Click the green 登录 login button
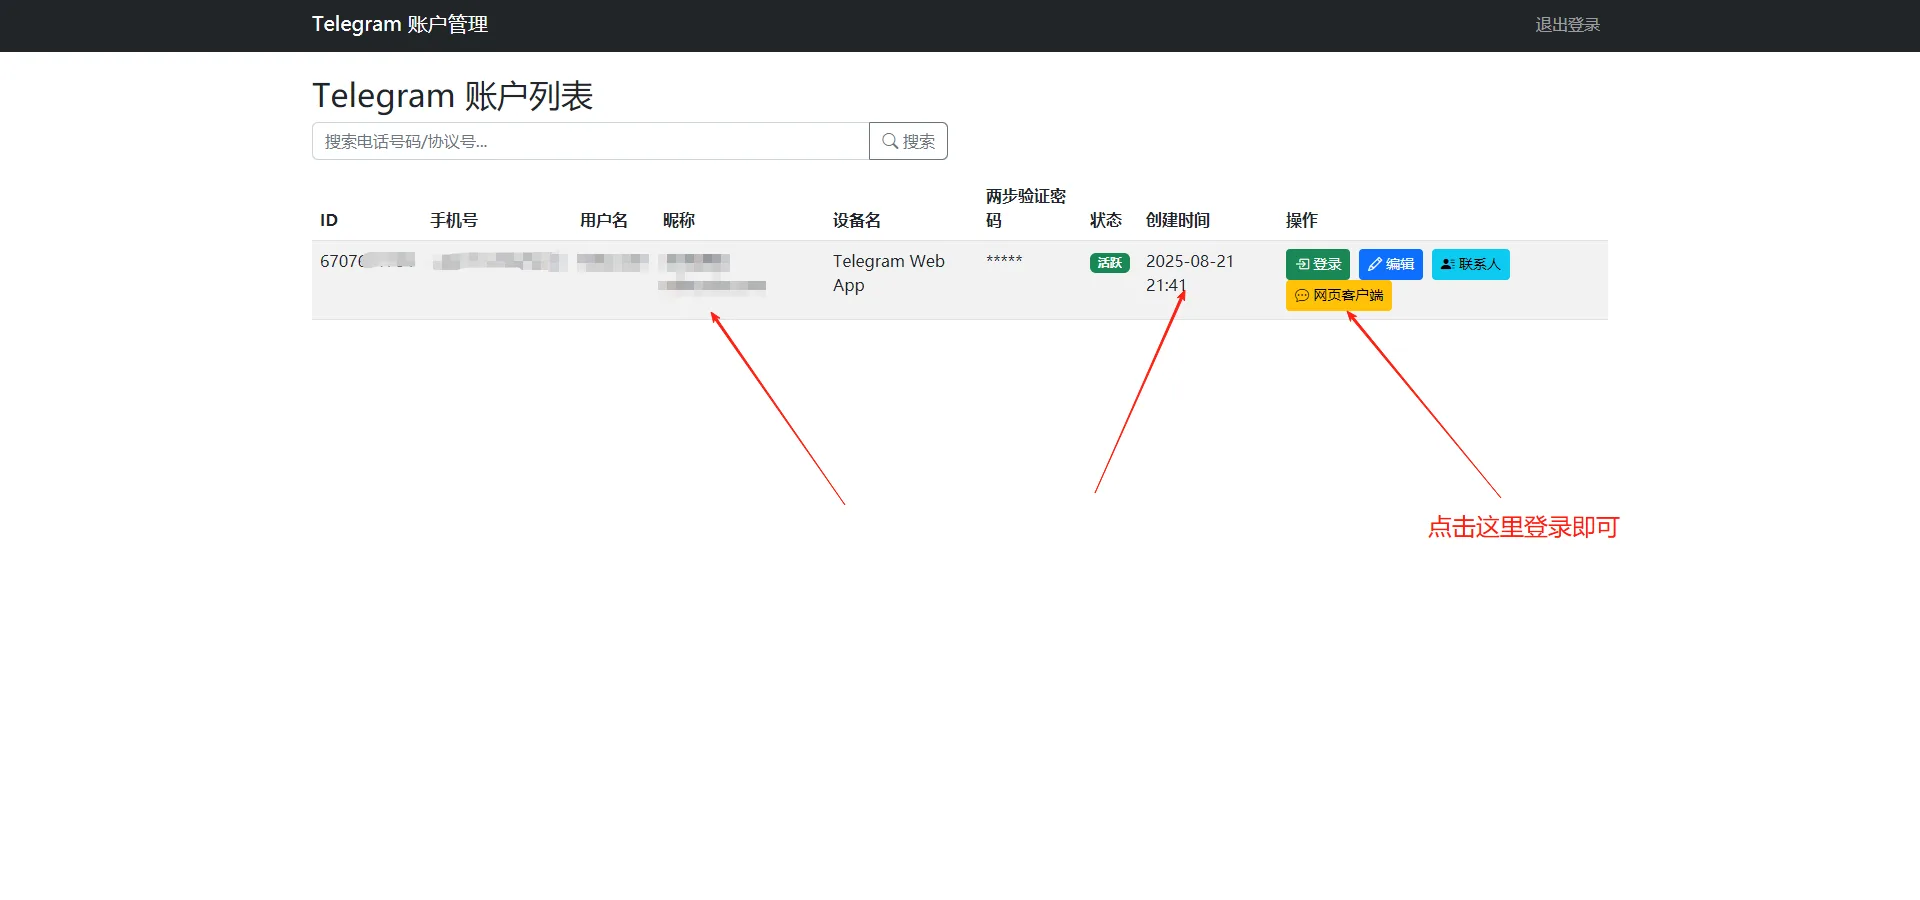Viewport: 1920px width, 900px height. (1317, 264)
